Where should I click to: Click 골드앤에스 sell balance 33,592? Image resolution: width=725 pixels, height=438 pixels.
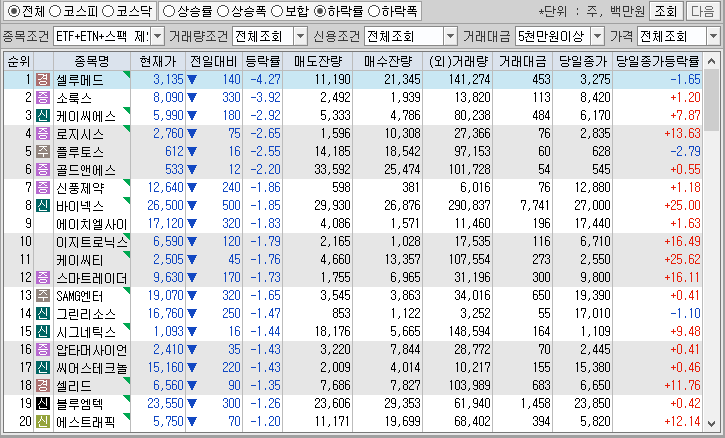tap(332, 169)
